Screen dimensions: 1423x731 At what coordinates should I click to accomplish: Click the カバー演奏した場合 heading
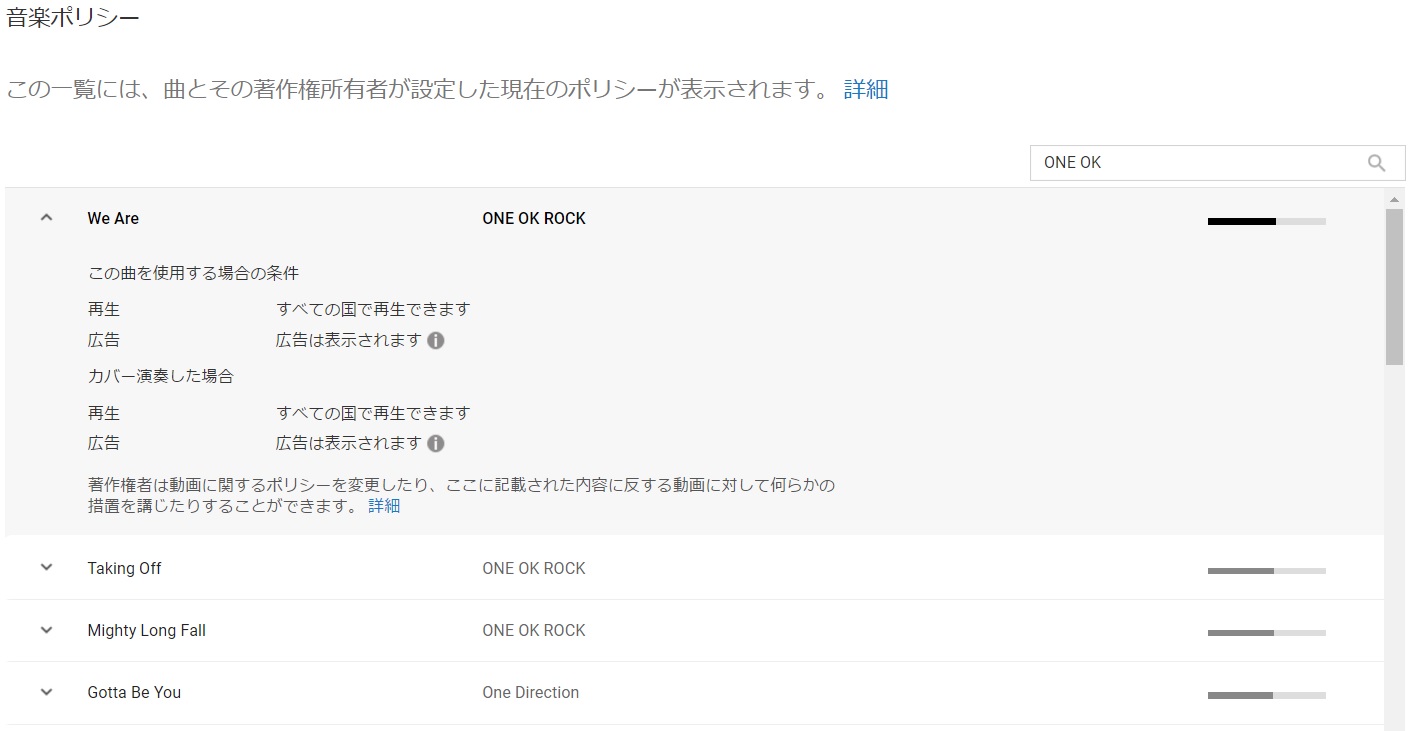[161, 376]
